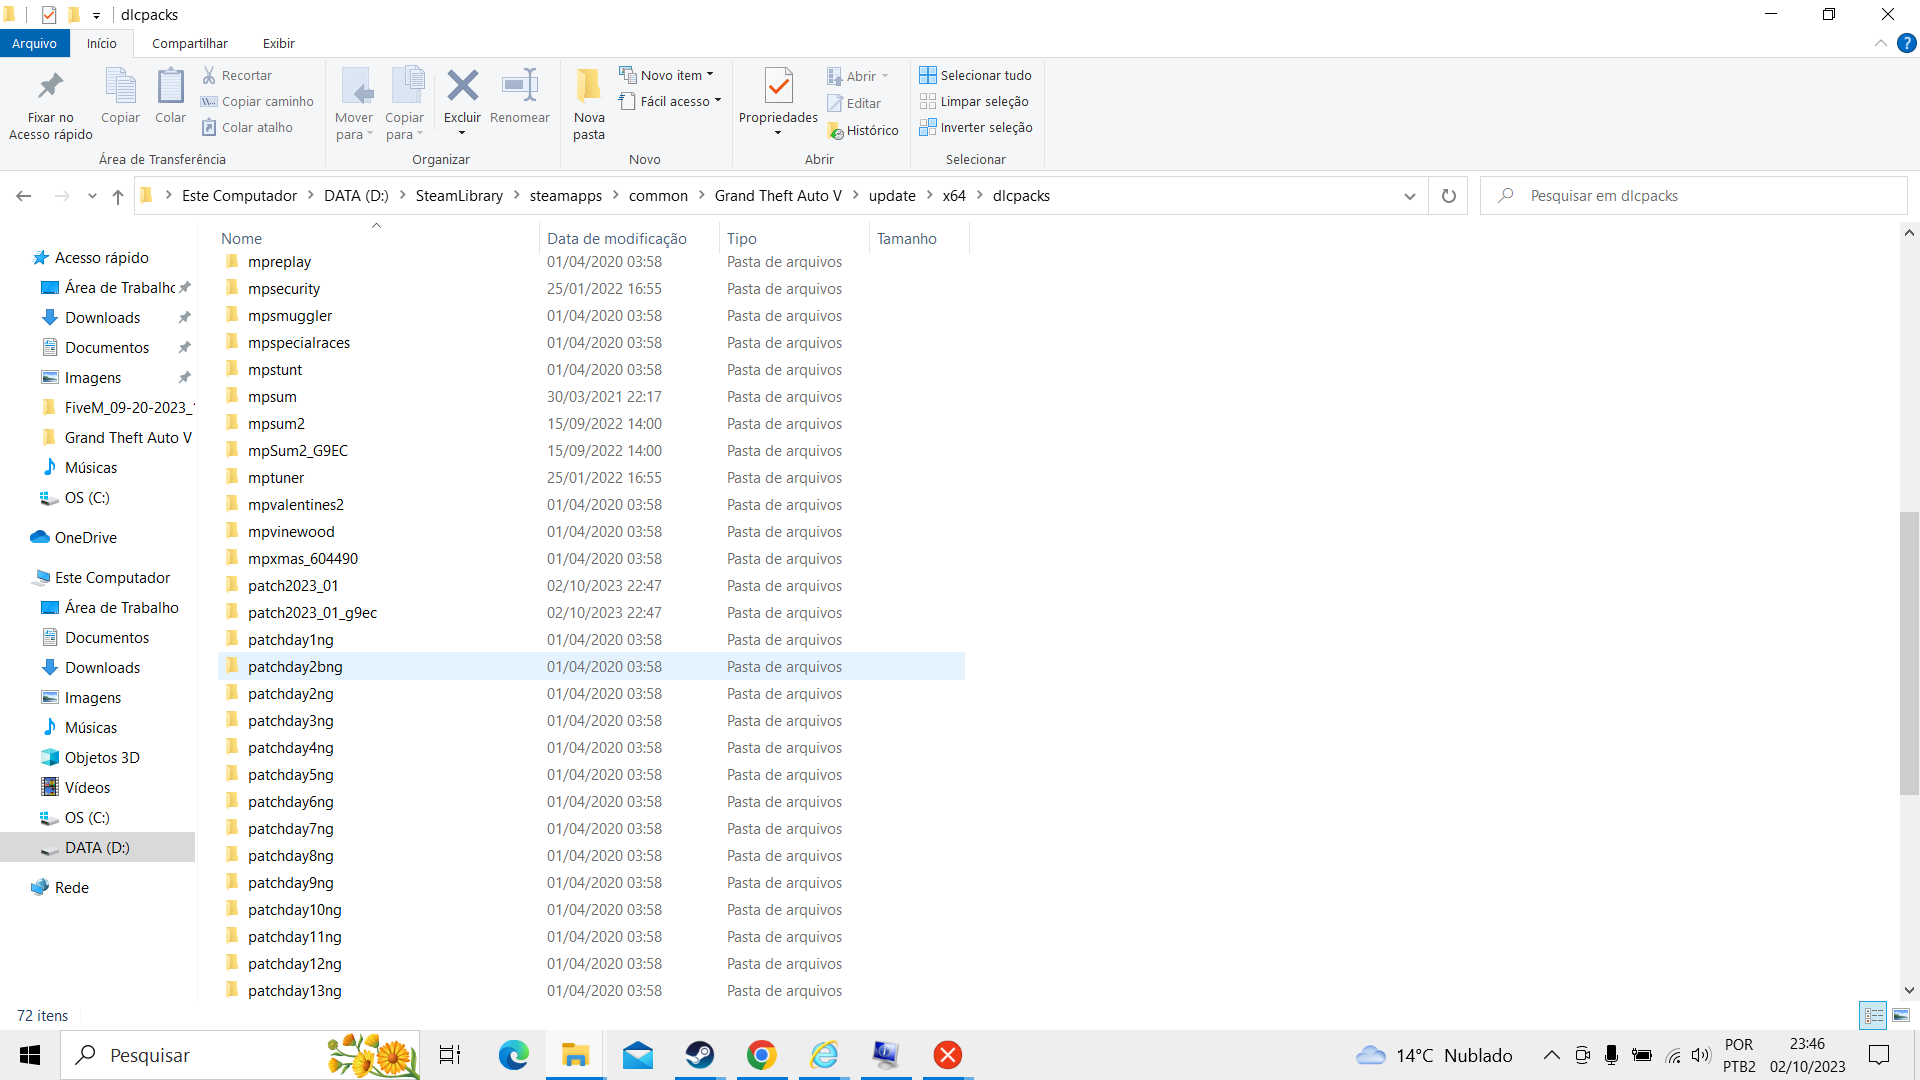Screen dimensions: 1920x1080
Task: Go up one folder level
Action: [118, 196]
